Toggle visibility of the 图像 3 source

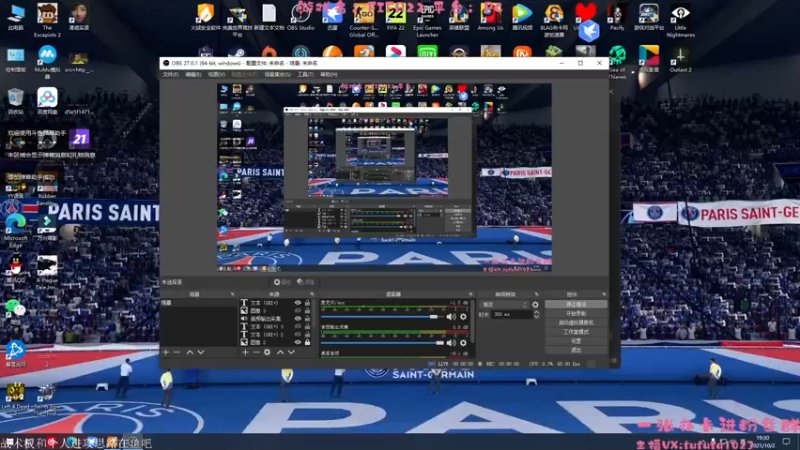coord(298,311)
